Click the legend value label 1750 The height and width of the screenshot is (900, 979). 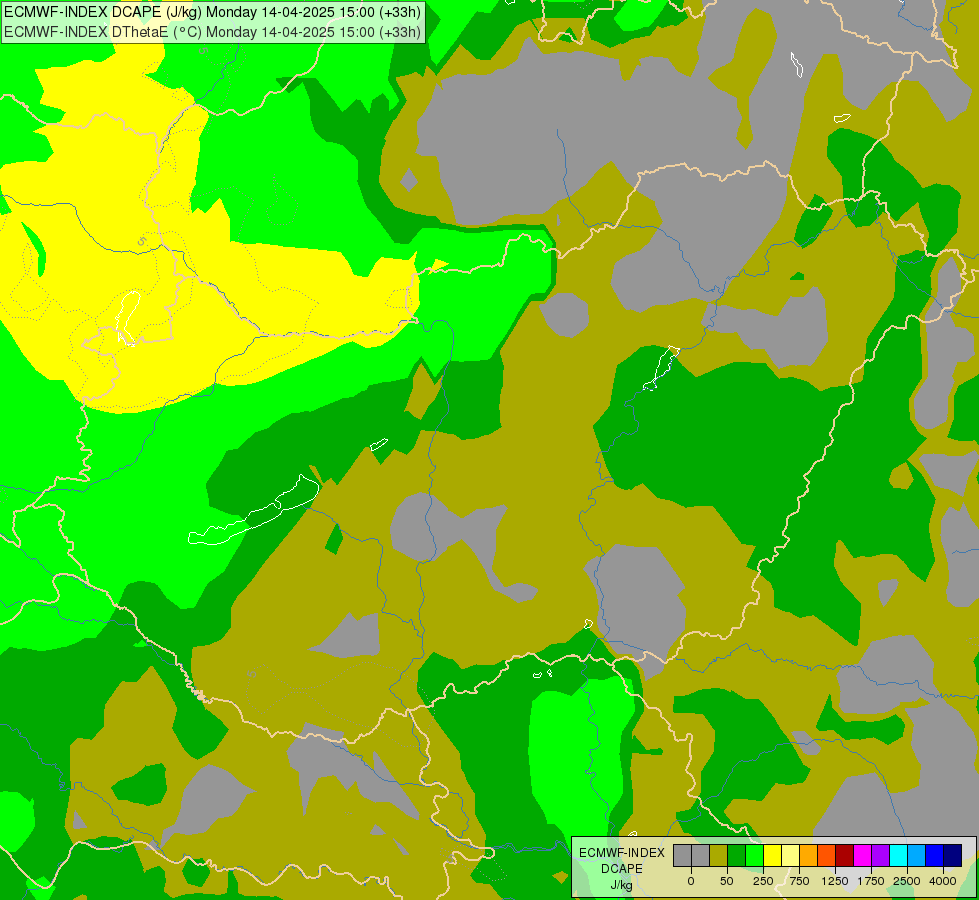[x=871, y=881]
